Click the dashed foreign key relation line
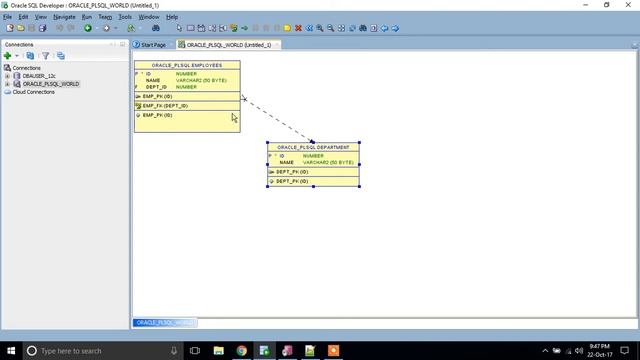Viewport: 640px width, 360px height. click(x=278, y=120)
